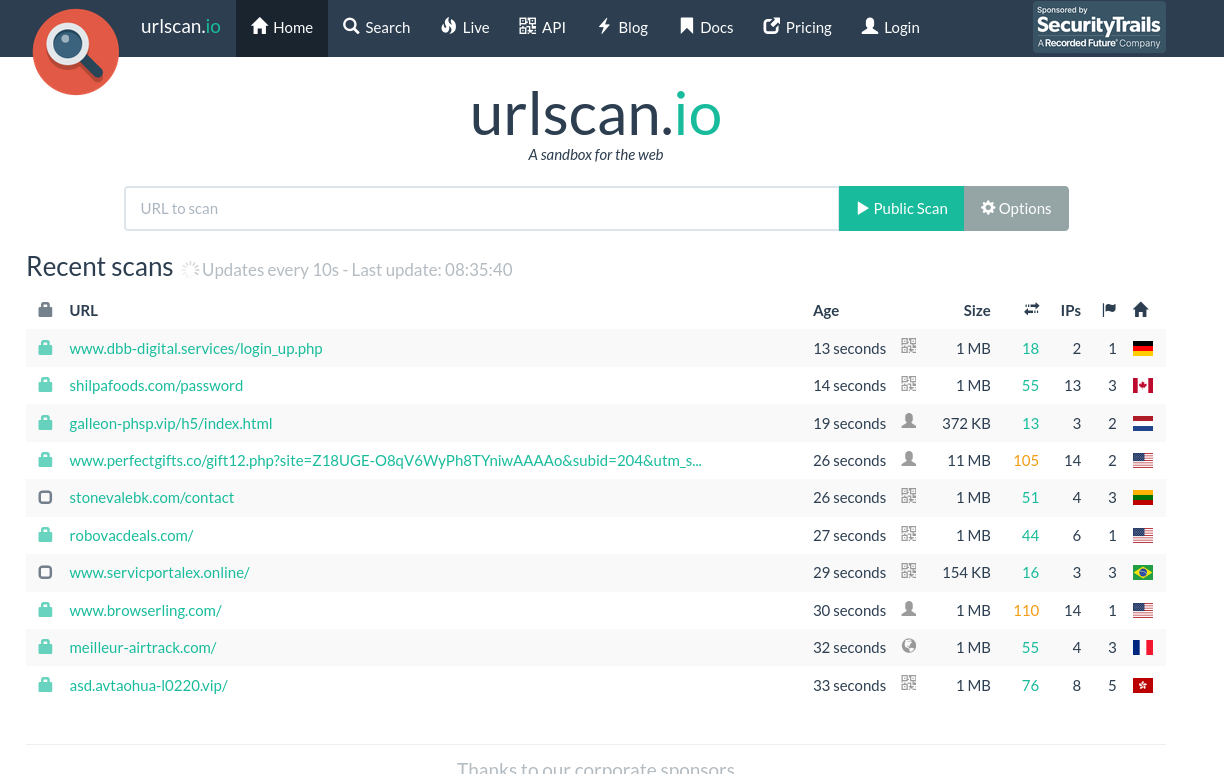Start a Public Scan
This screenshot has width=1224, height=774.
pyautogui.click(x=901, y=208)
